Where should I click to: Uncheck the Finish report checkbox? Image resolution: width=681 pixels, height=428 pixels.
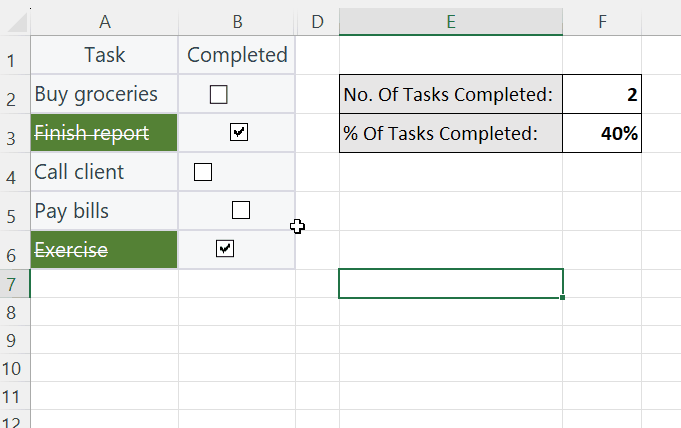239,132
